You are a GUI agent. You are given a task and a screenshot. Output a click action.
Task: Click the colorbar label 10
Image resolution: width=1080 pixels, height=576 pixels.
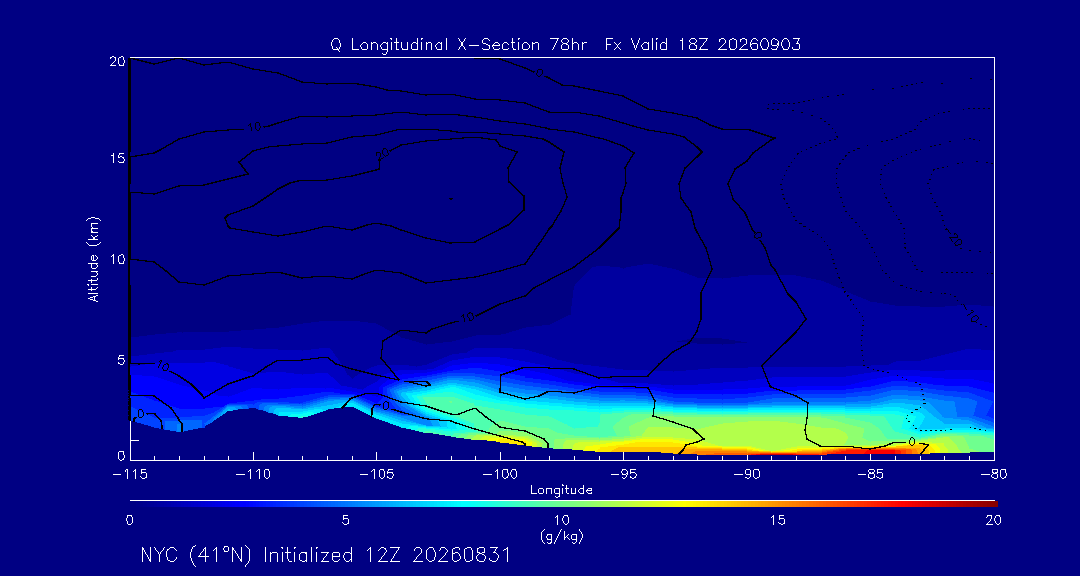tap(561, 520)
